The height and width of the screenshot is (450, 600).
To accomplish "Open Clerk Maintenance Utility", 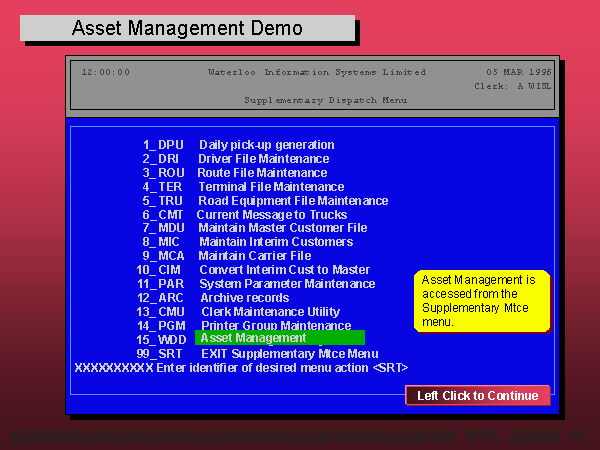I will click(270, 312).
